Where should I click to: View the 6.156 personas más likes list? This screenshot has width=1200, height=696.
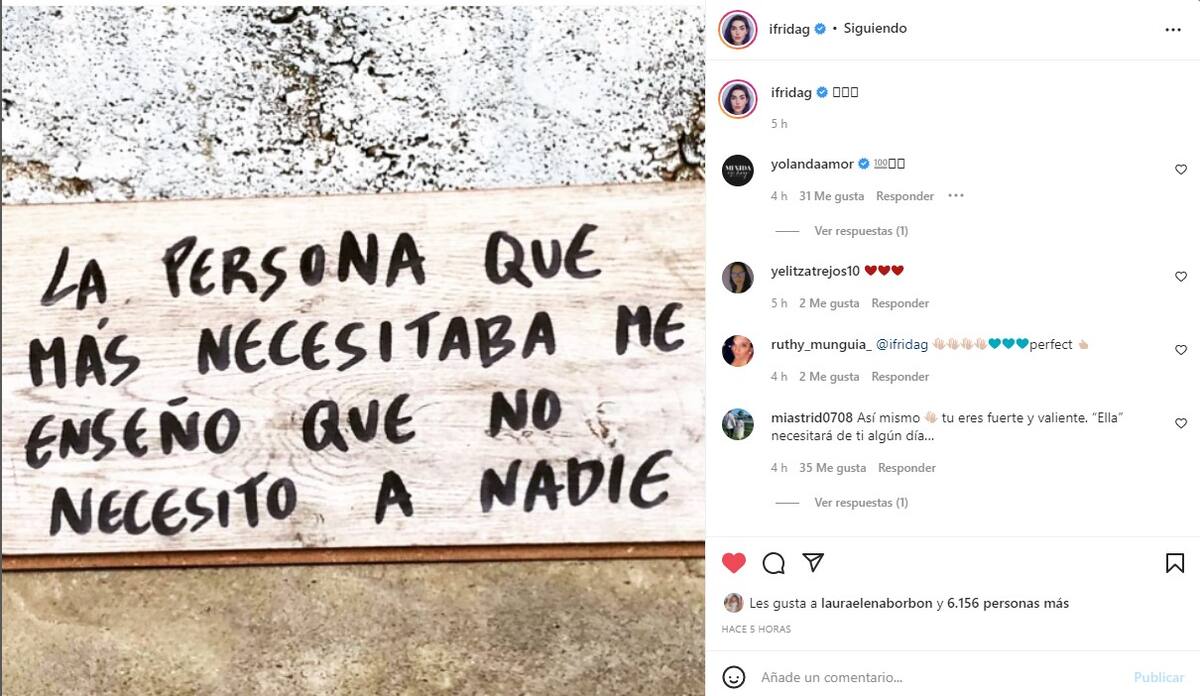tap(1008, 603)
